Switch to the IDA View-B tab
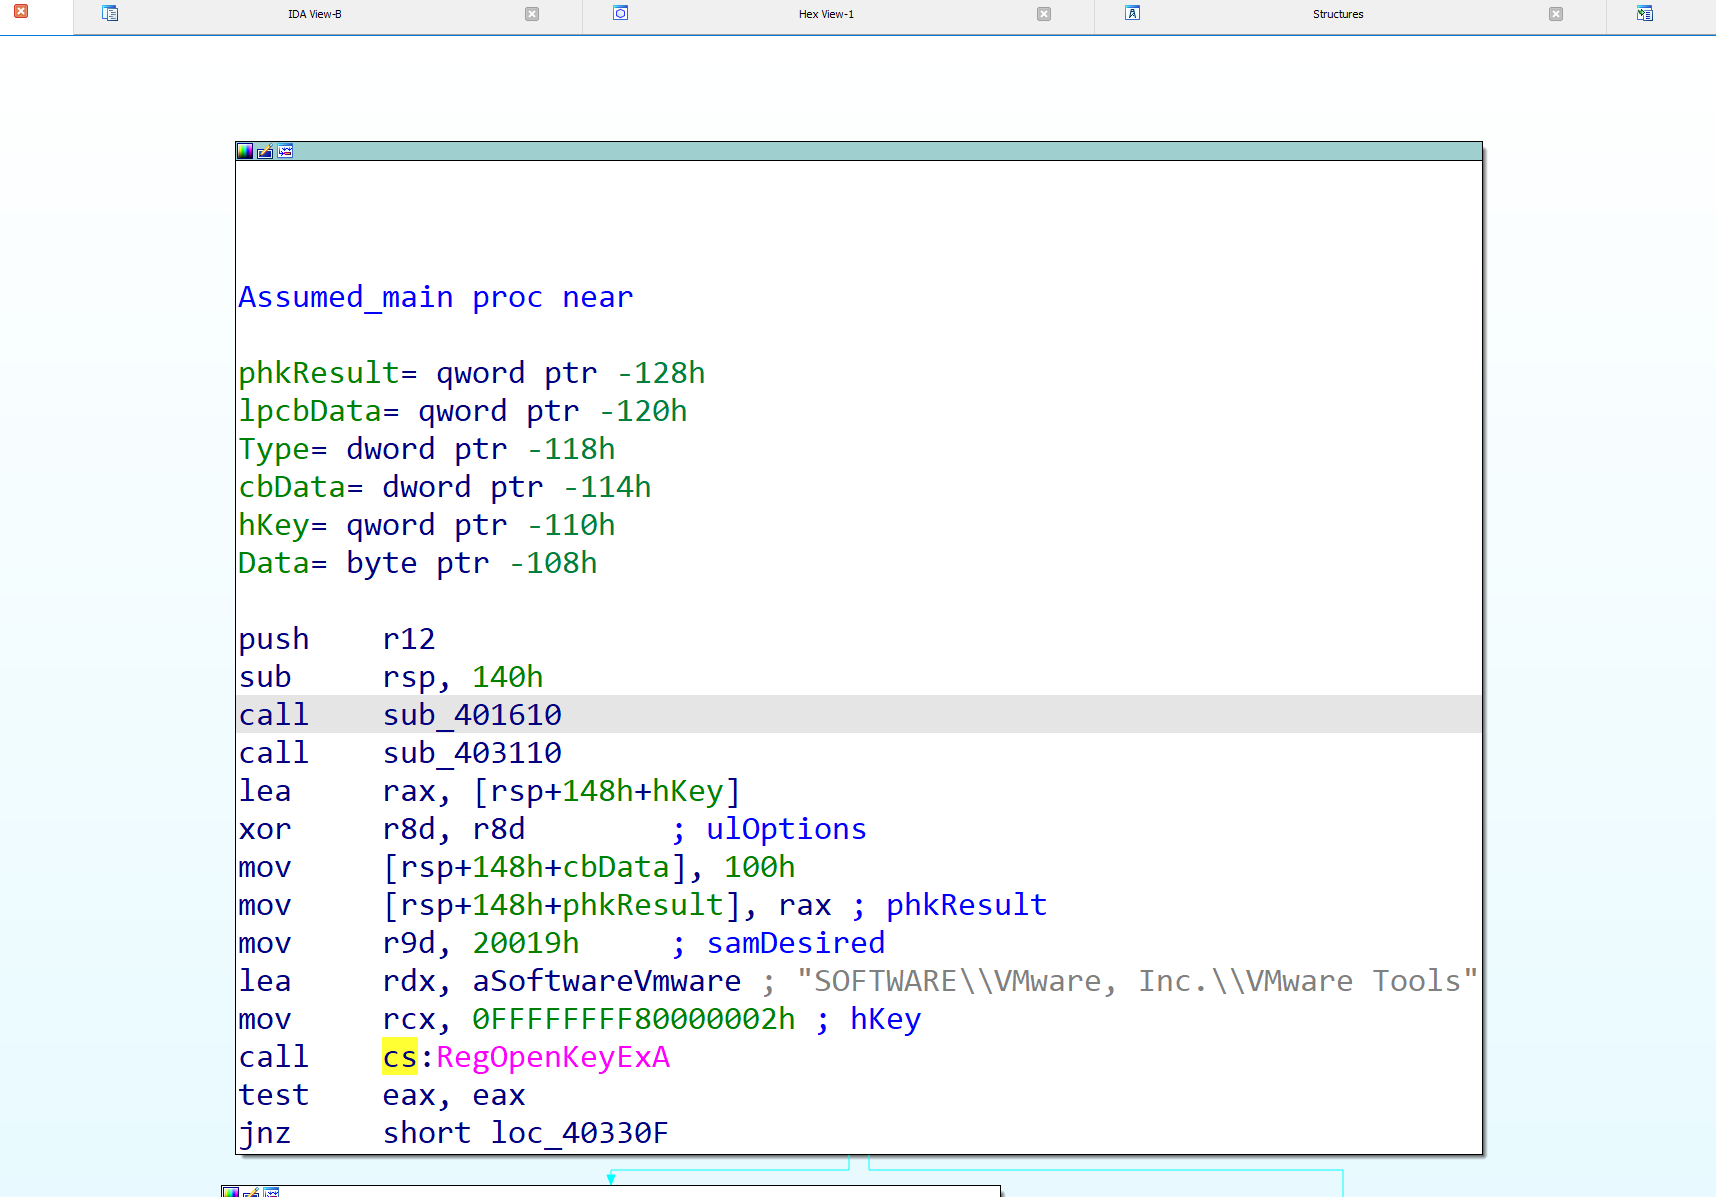1716x1197 pixels. coord(315,14)
